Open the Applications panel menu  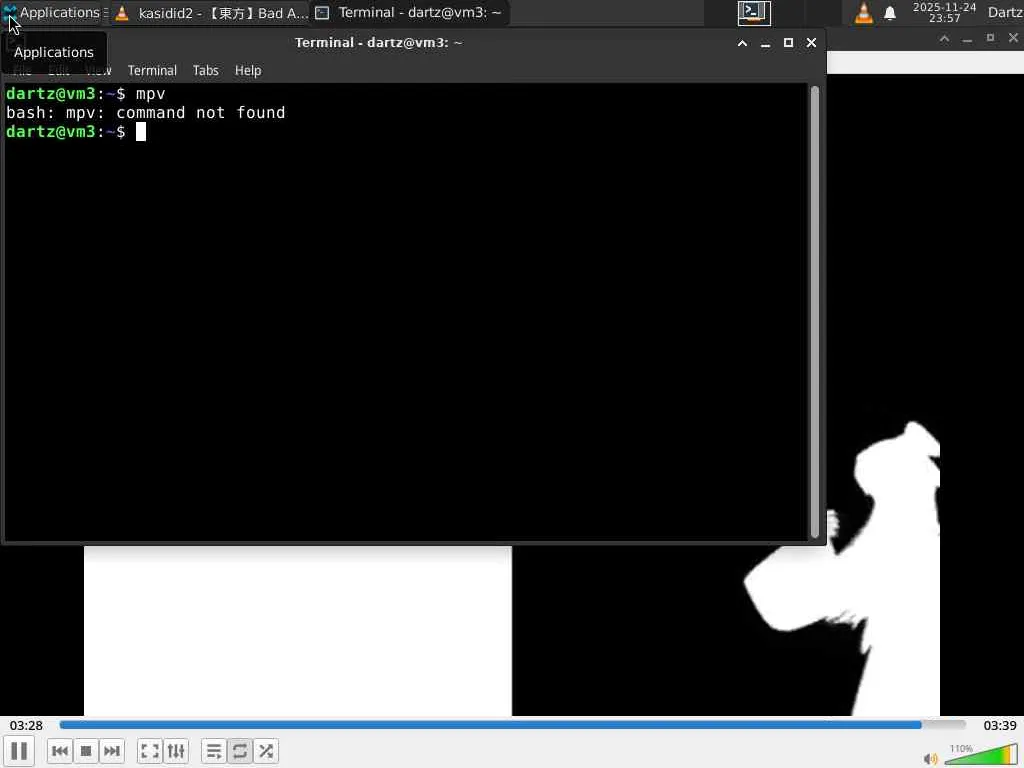click(x=52, y=12)
